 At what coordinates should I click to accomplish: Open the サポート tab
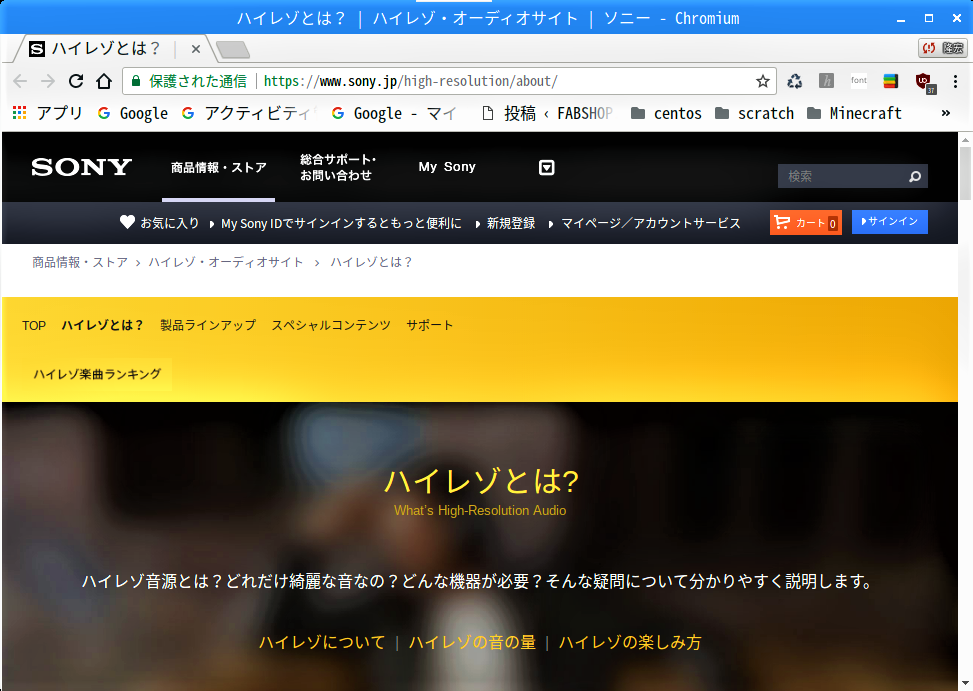point(429,325)
